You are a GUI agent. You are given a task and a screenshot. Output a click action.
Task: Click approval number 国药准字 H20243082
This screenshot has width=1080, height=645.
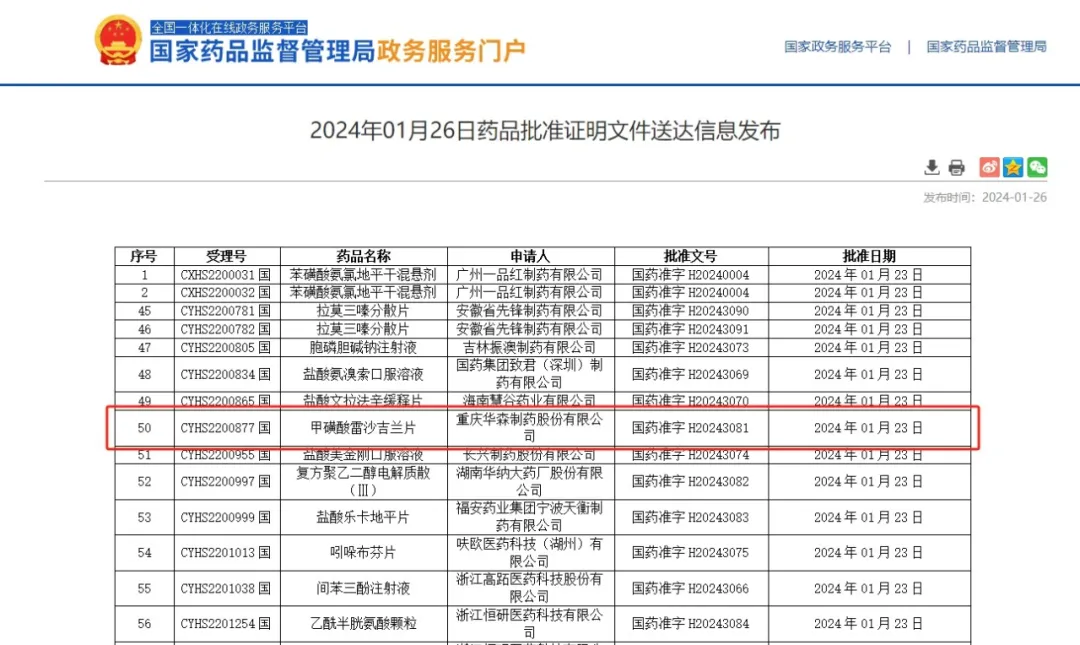tap(690, 482)
